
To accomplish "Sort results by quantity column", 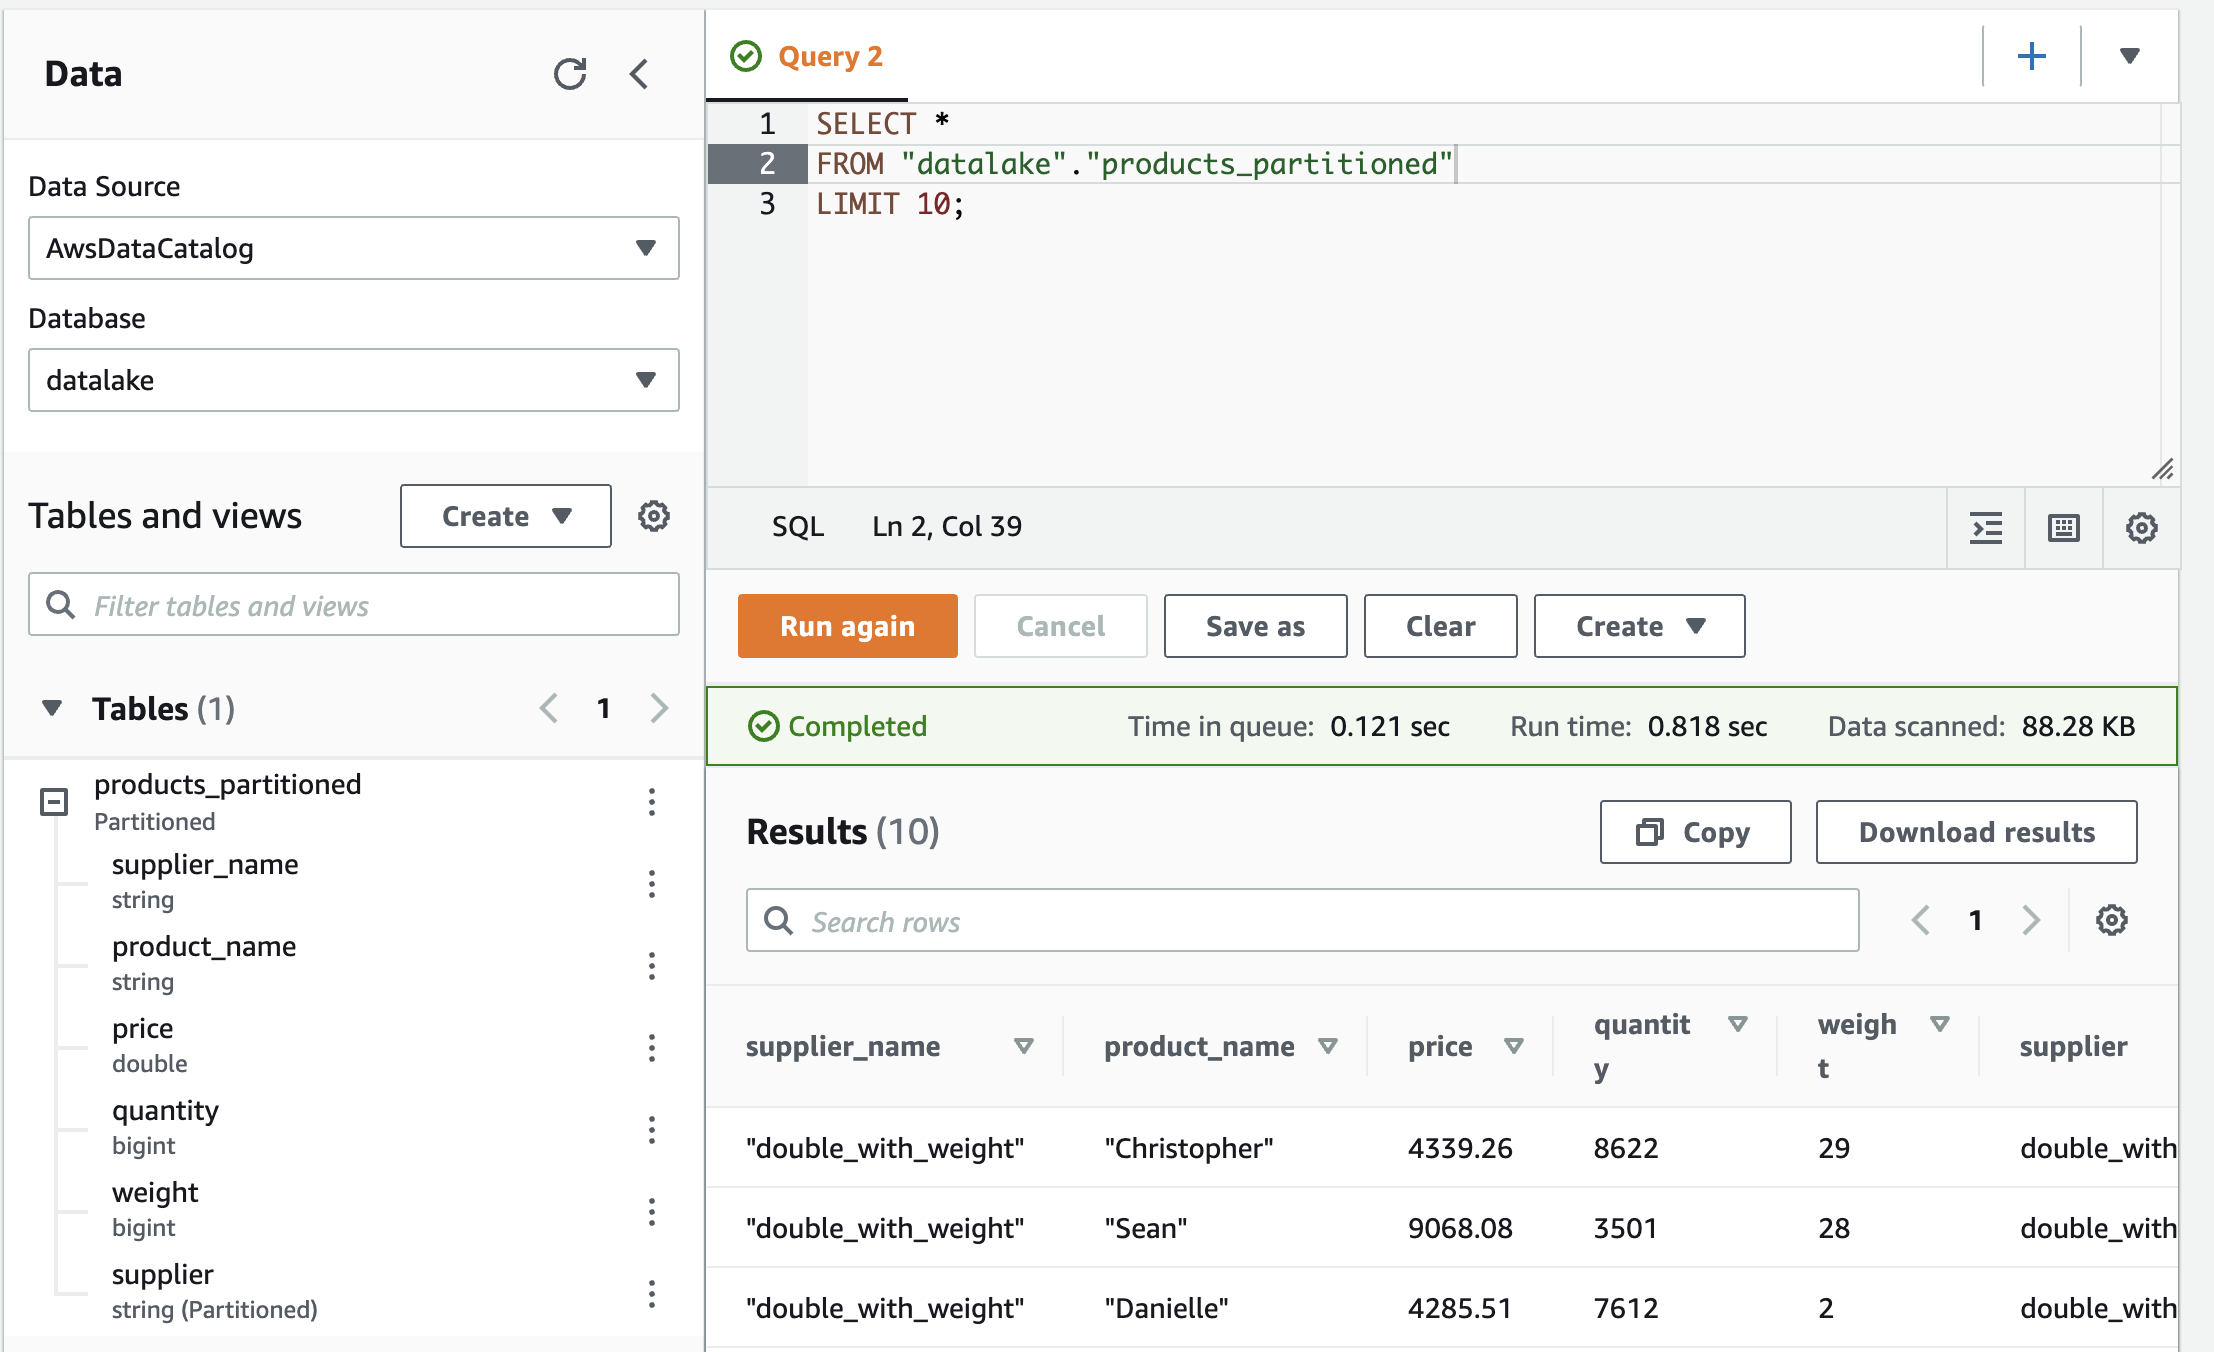I will click(1738, 1024).
